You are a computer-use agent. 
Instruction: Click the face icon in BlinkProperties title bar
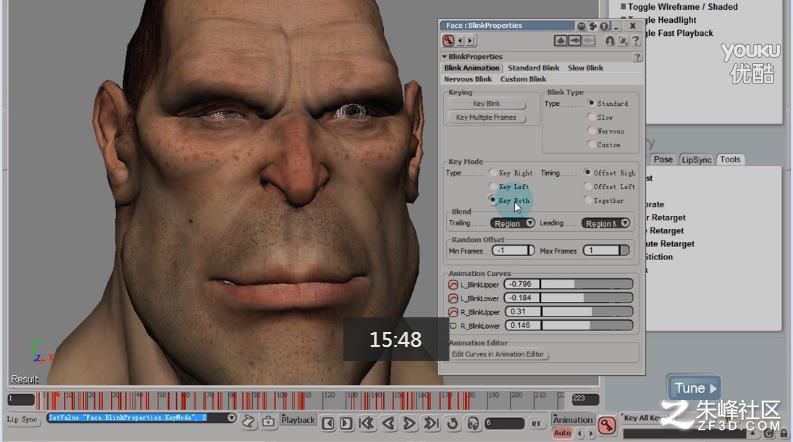[582, 26]
